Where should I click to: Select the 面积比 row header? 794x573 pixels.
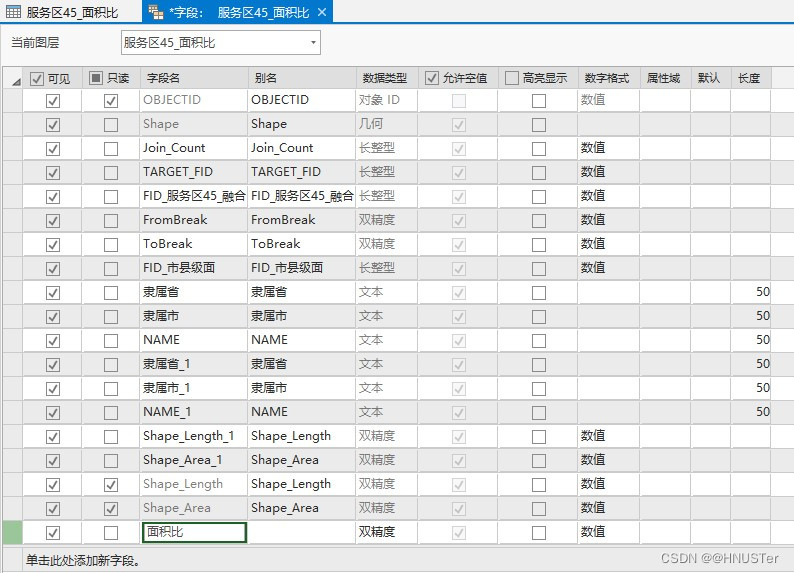(12, 532)
